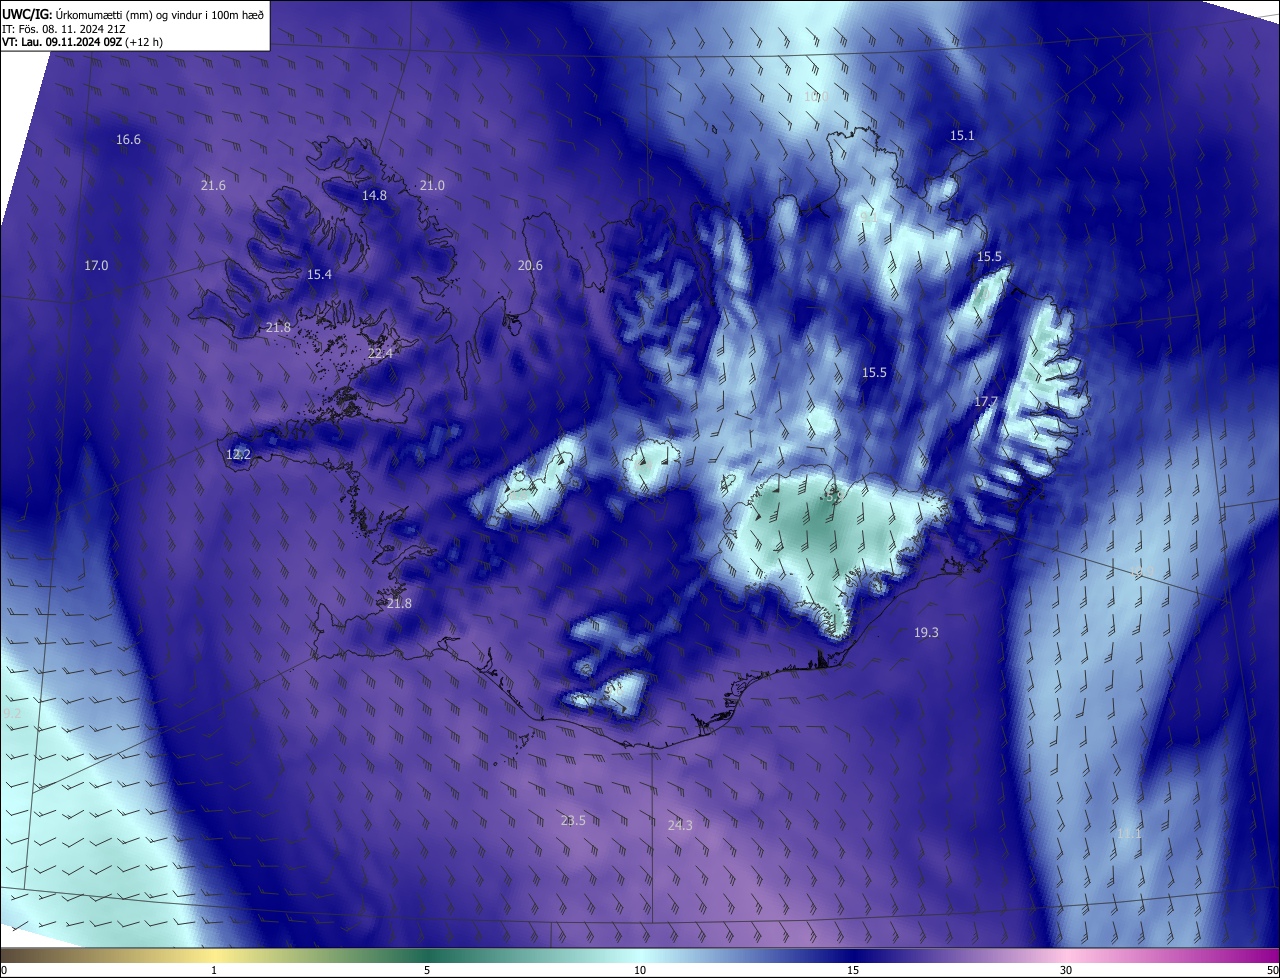Click the 19.3 value label

(x=926, y=633)
